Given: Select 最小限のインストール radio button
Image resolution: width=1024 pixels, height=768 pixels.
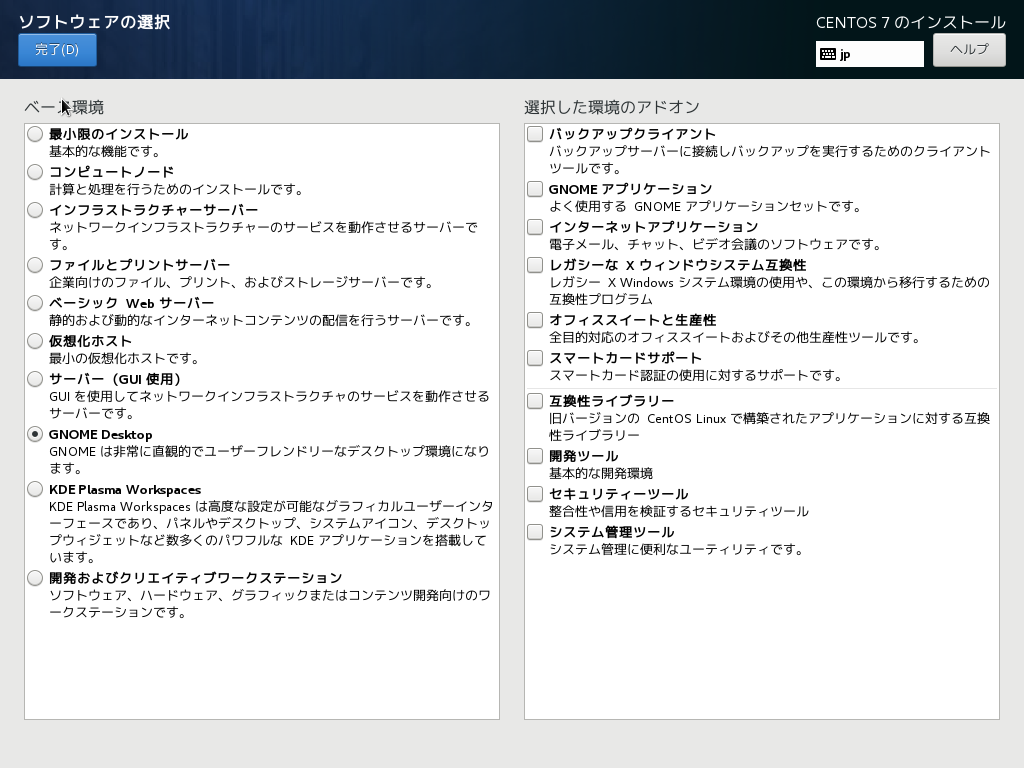Looking at the screenshot, I should pyautogui.click(x=35, y=135).
